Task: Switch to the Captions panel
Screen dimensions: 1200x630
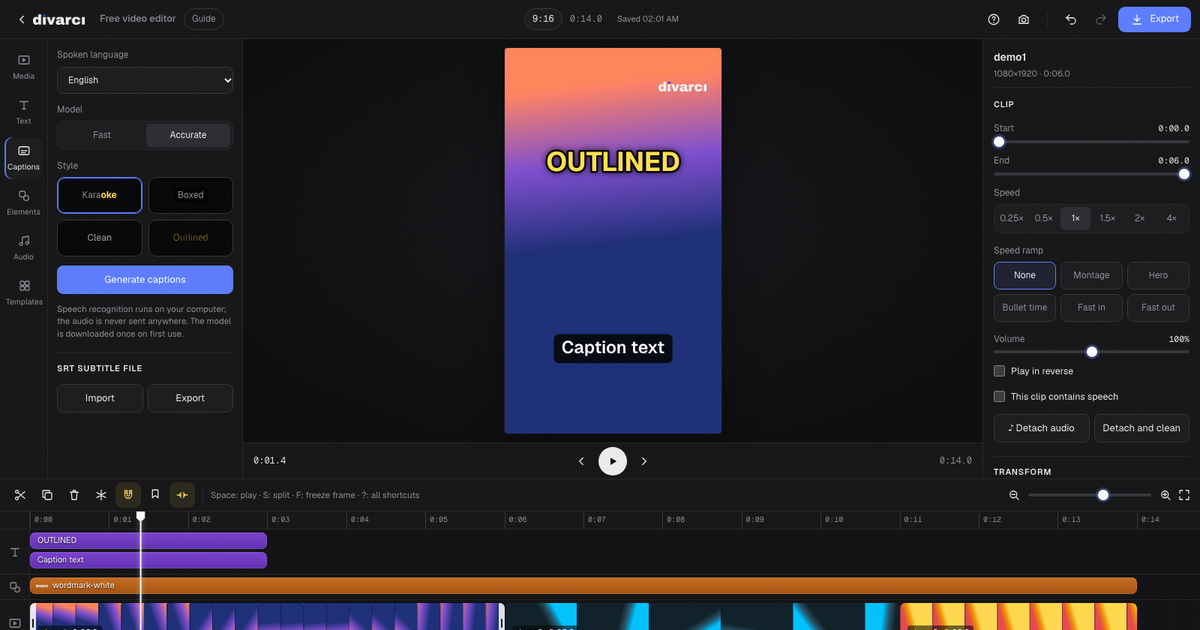Action: (x=24, y=158)
